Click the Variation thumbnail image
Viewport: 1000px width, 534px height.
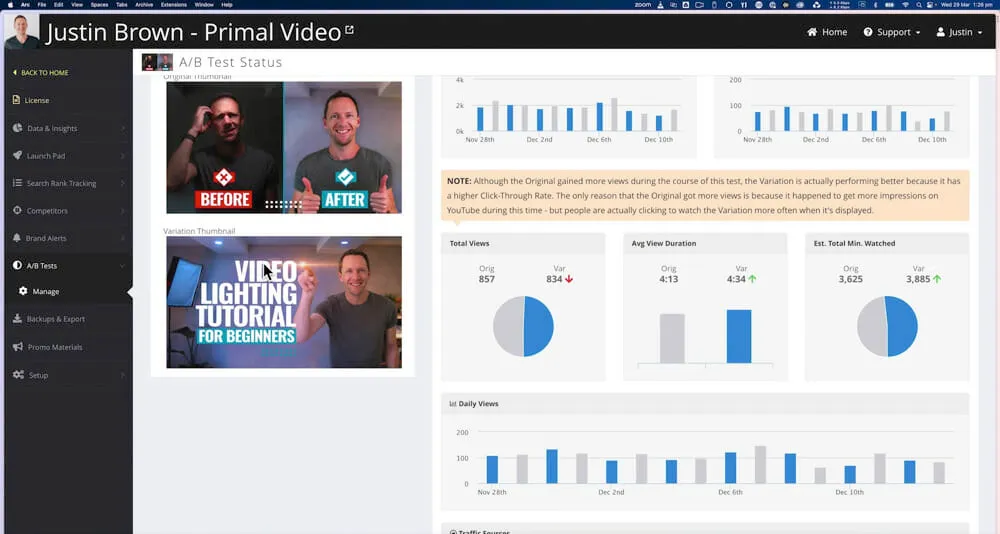(283, 302)
